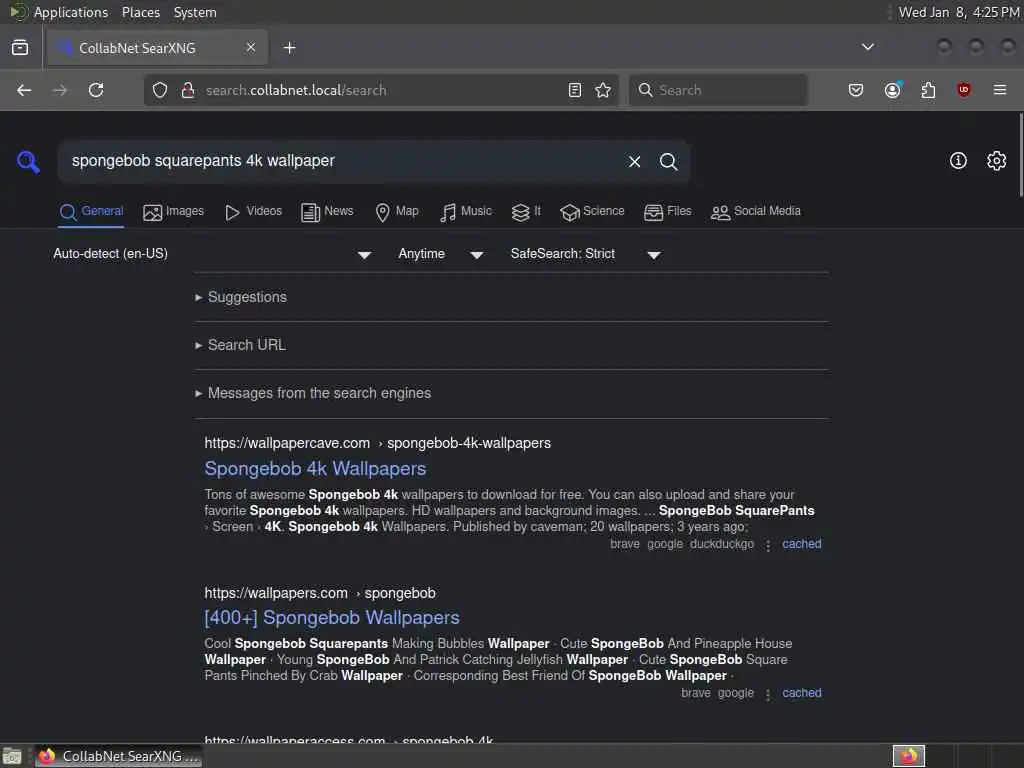Screen dimensions: 1024x768
Task: Submit search with magnifier button
Action: pos(668,161)
